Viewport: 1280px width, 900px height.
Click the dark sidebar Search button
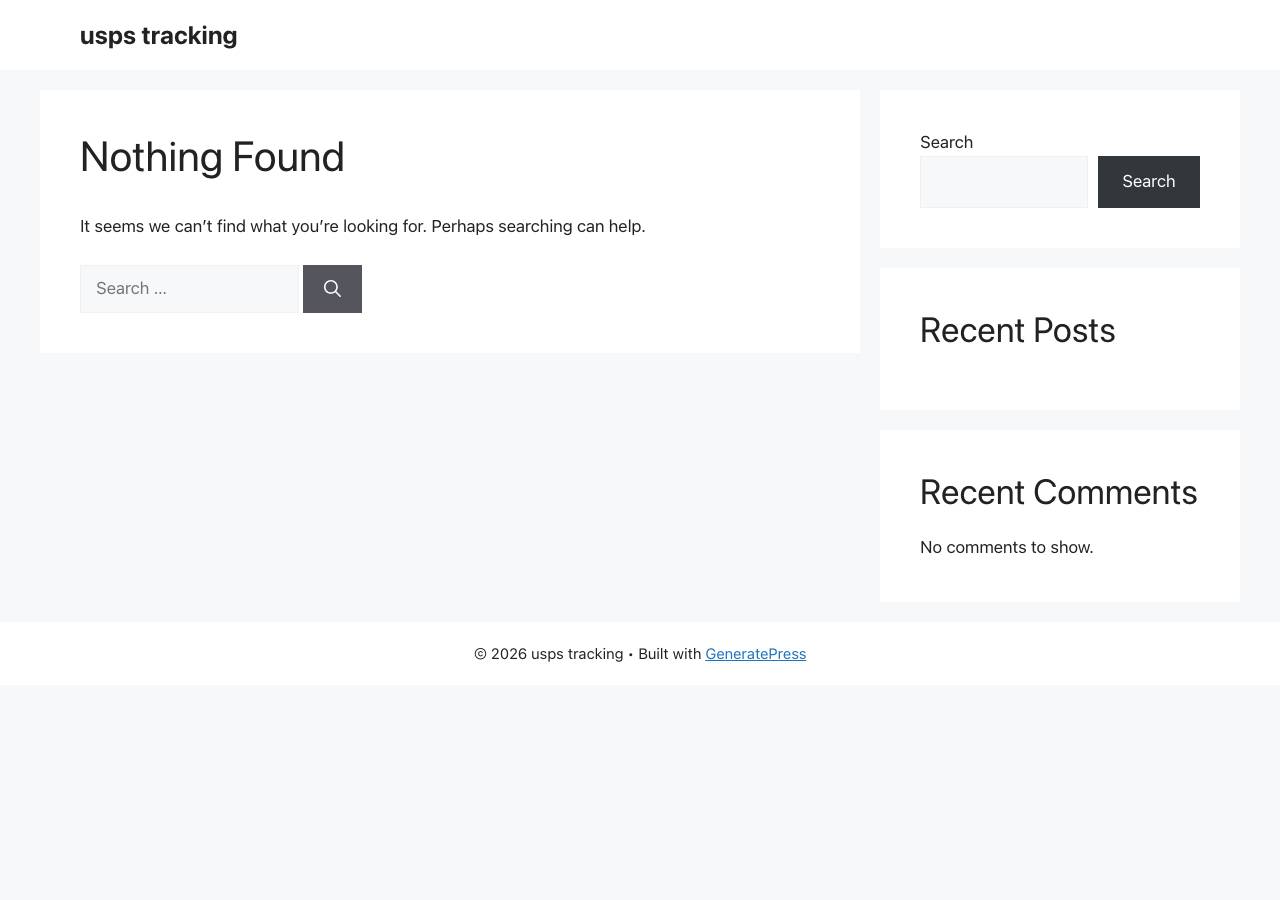click(1149, 182)
